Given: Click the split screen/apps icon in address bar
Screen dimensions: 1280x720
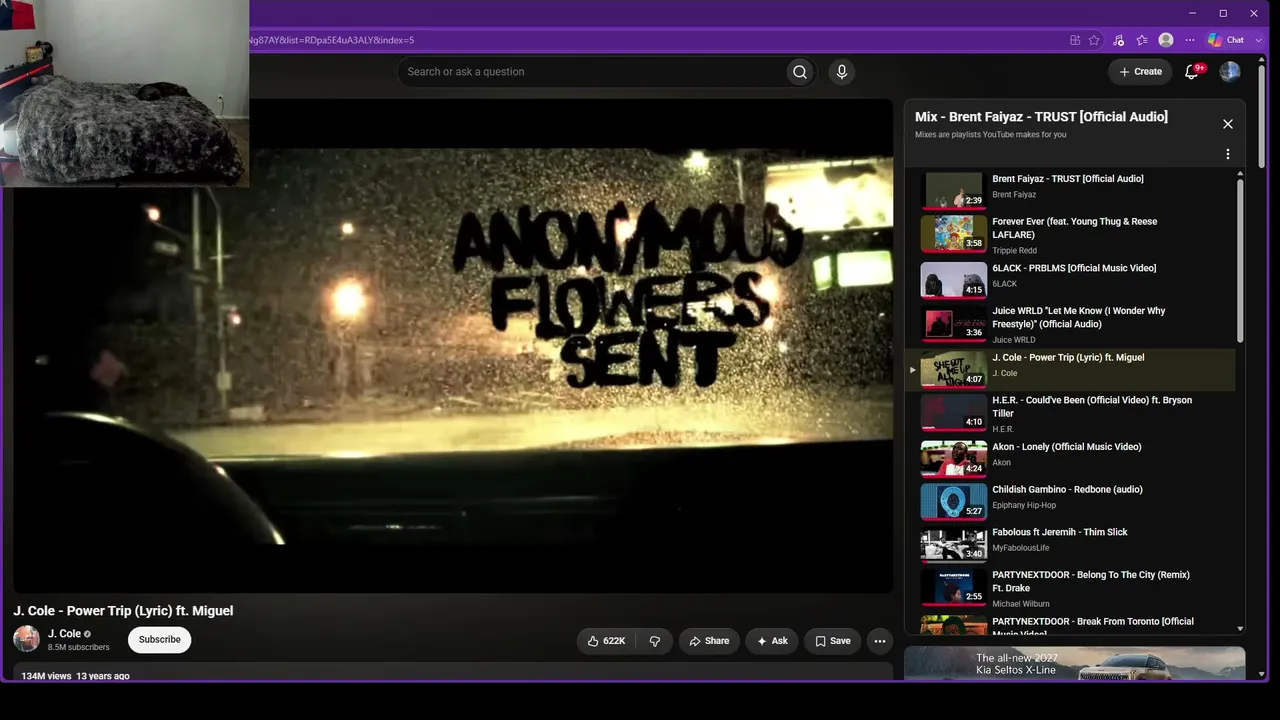Looking at the screenshot, I should [1075, 40].
